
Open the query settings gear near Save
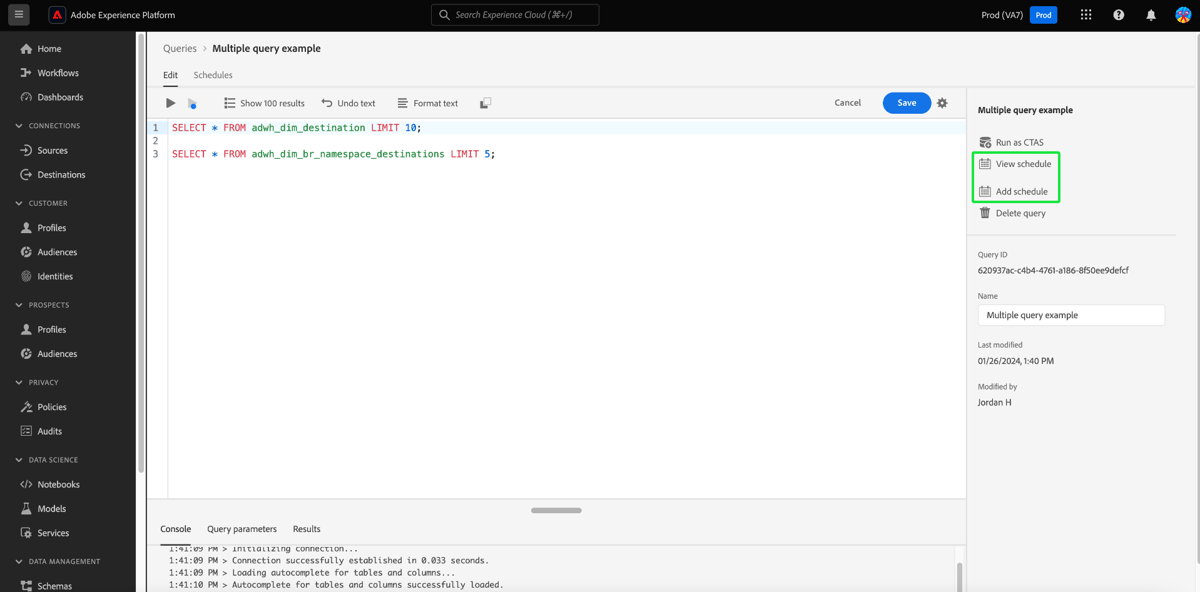point(941,103)
